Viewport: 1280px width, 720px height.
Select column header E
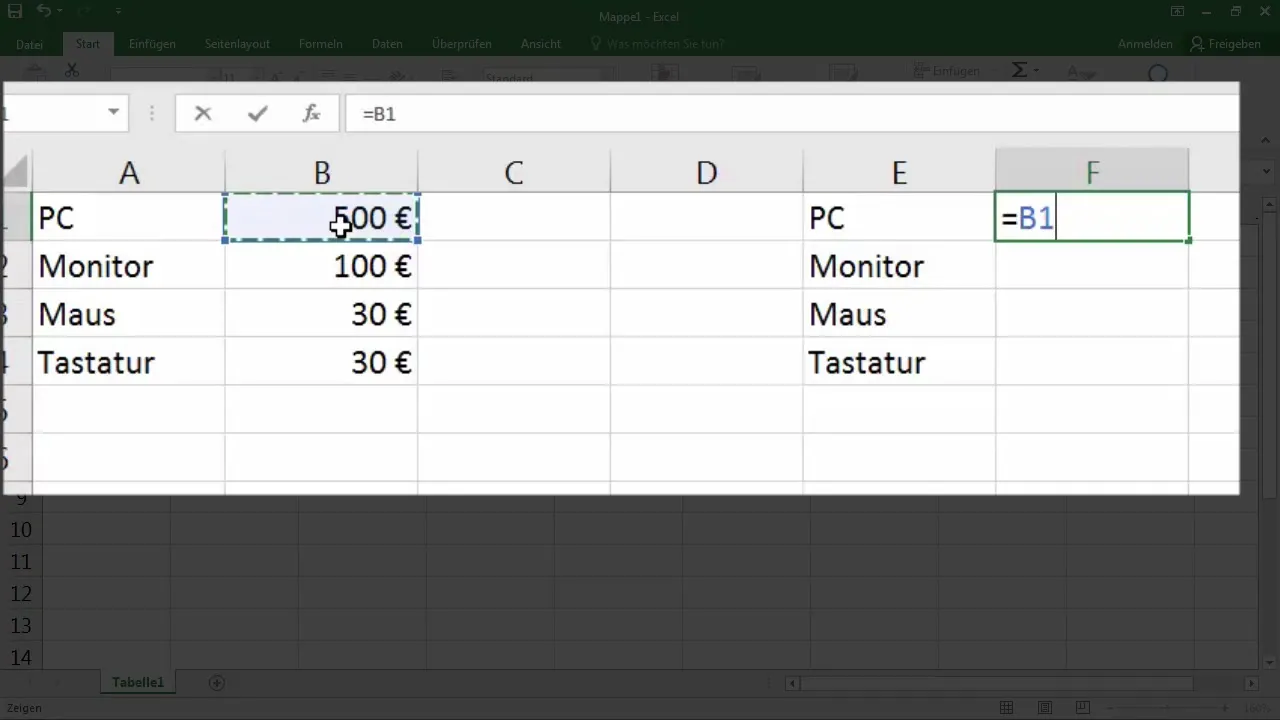pos(899,172)
